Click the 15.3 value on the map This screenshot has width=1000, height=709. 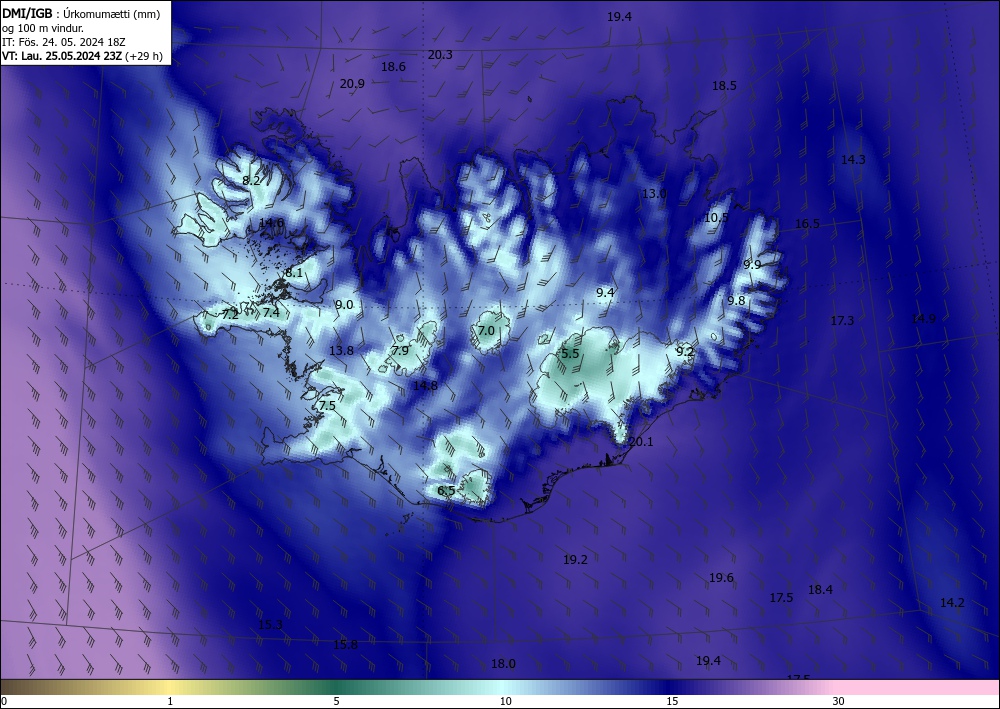[270, 624]
